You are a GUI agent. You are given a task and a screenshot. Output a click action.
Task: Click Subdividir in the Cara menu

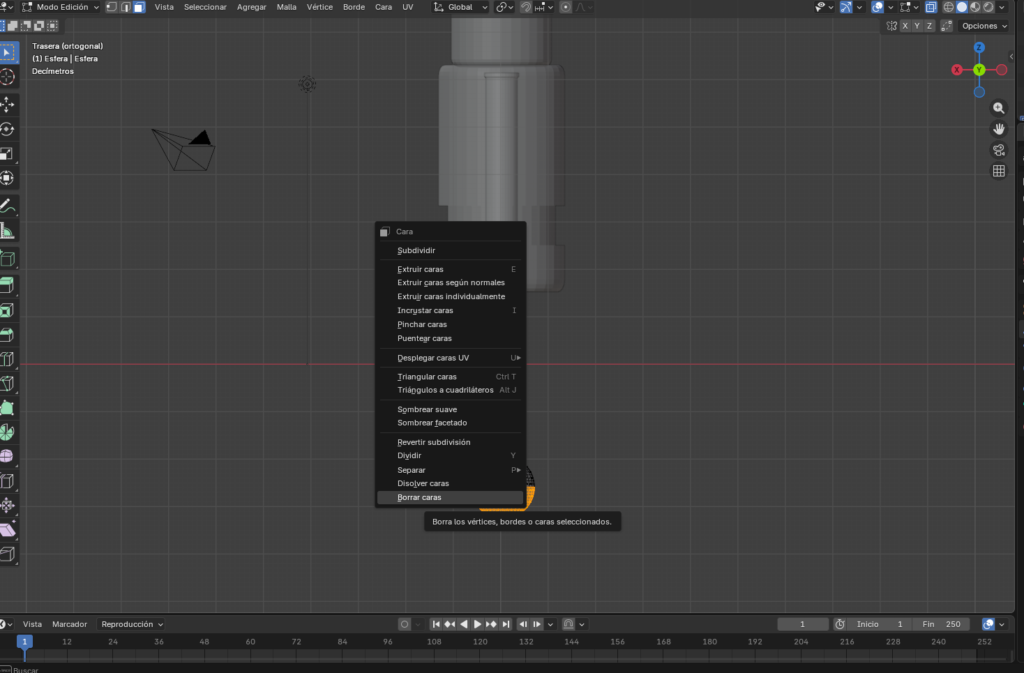click(x=416, y=250)
